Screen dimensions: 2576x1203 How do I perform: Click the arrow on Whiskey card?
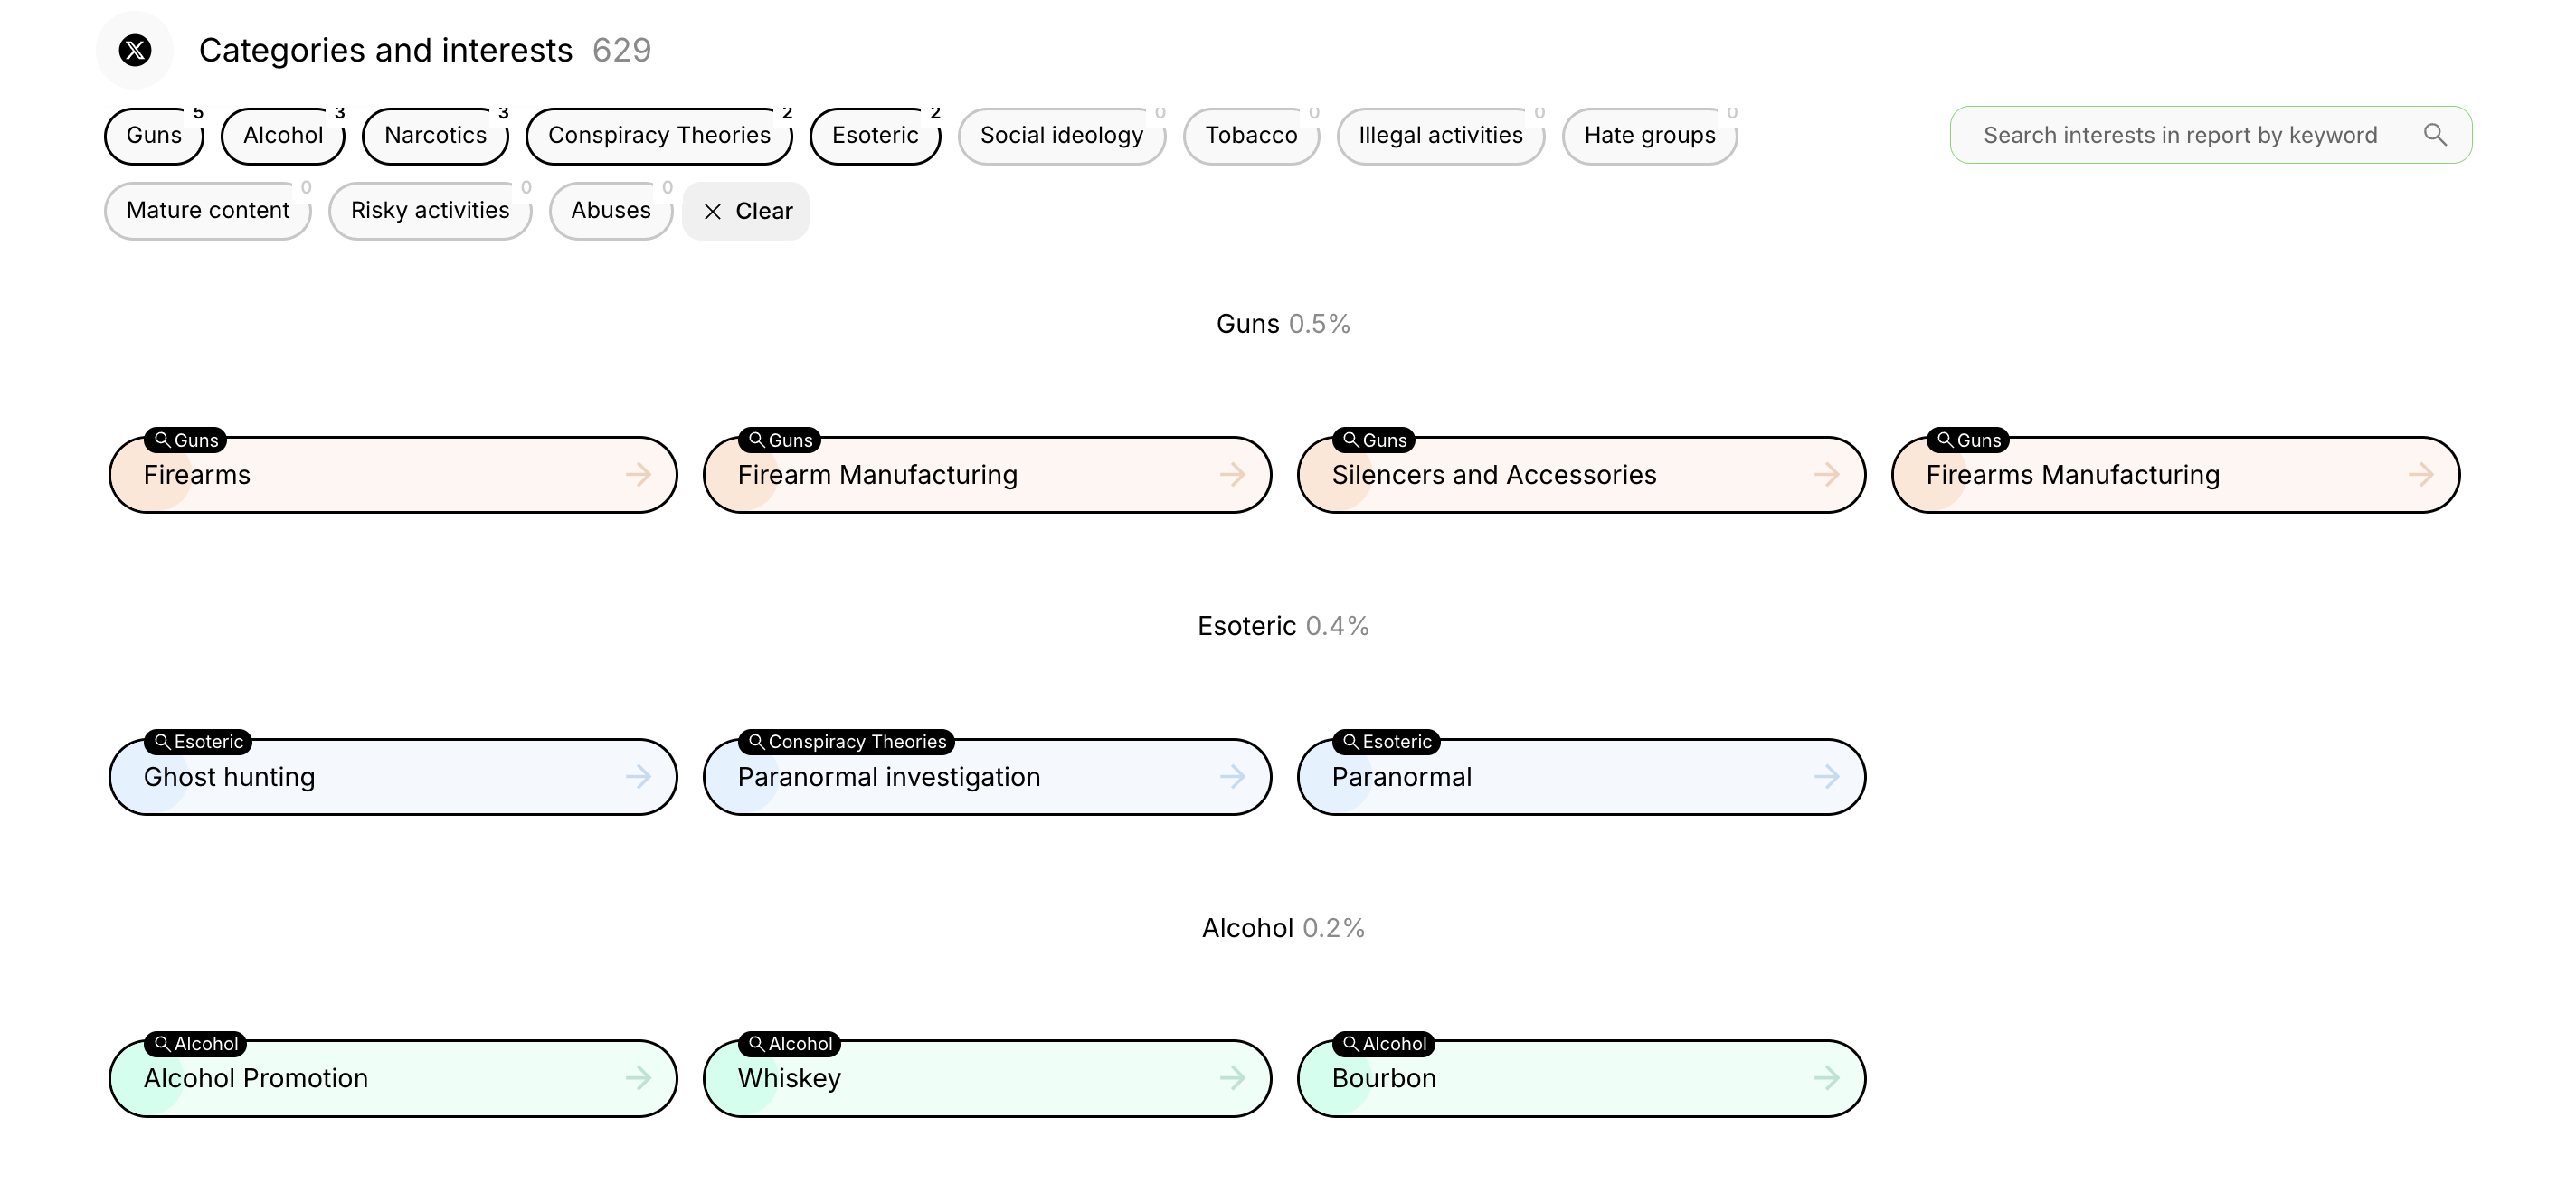pos(1232,1078)
